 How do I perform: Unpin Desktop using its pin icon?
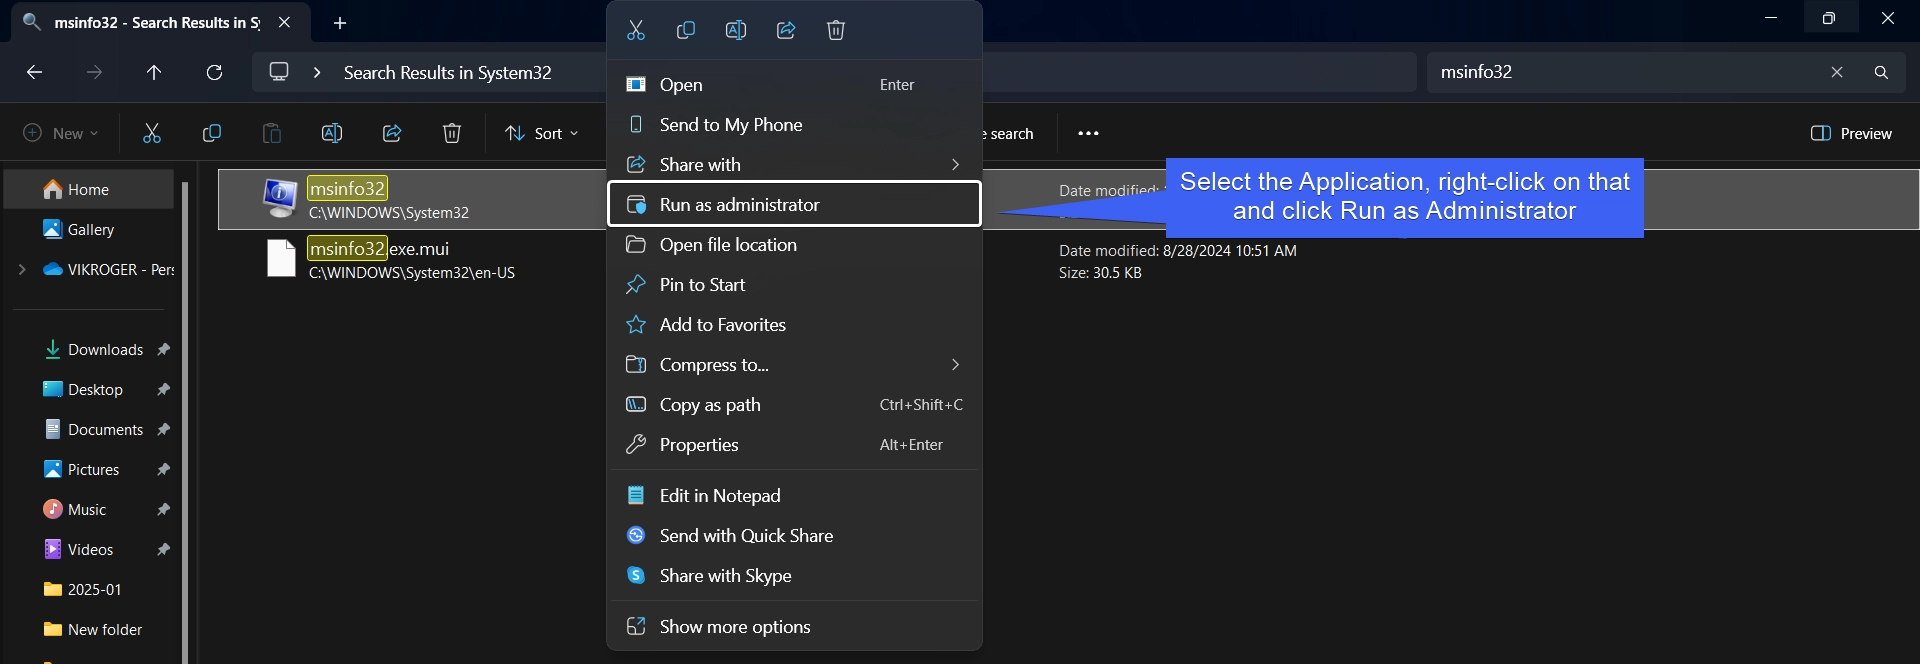tap(164, 389)
